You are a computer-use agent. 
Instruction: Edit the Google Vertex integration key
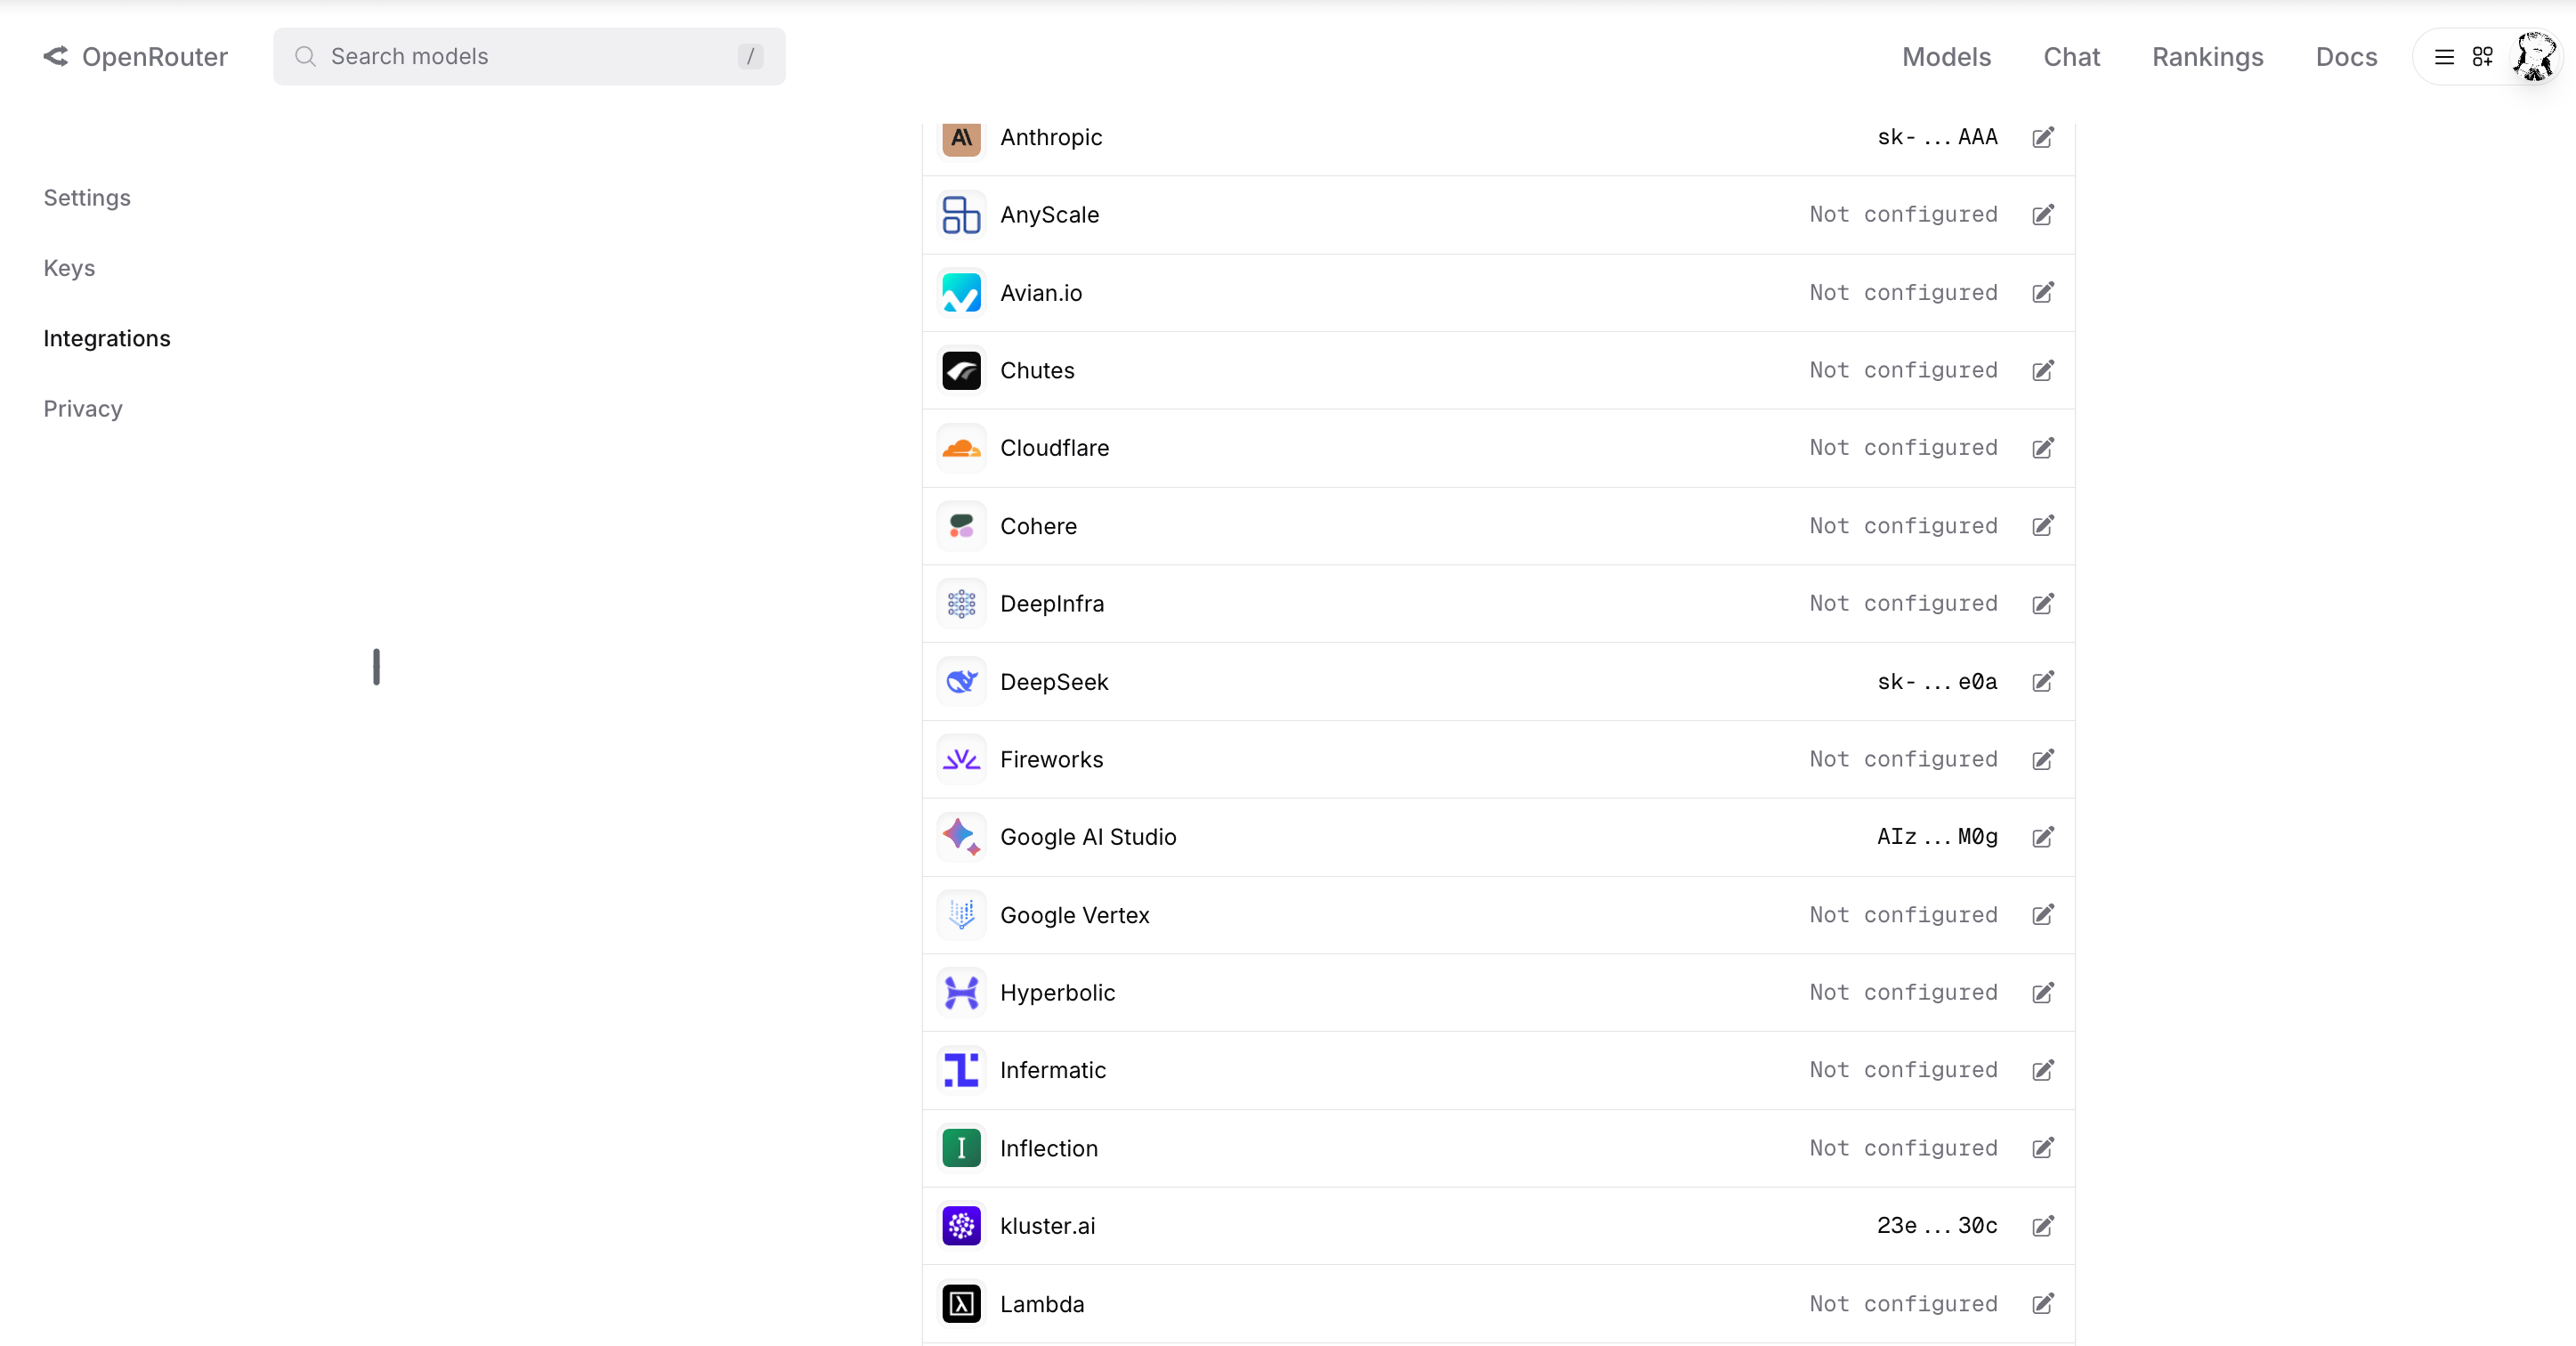click(x=2043, y=915)
